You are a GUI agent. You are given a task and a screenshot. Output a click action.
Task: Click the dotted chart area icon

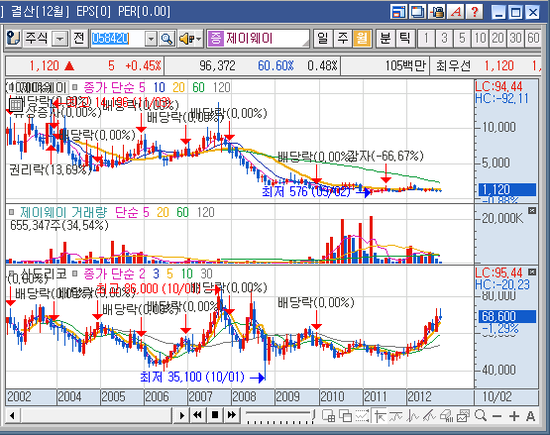coord(362,416)
